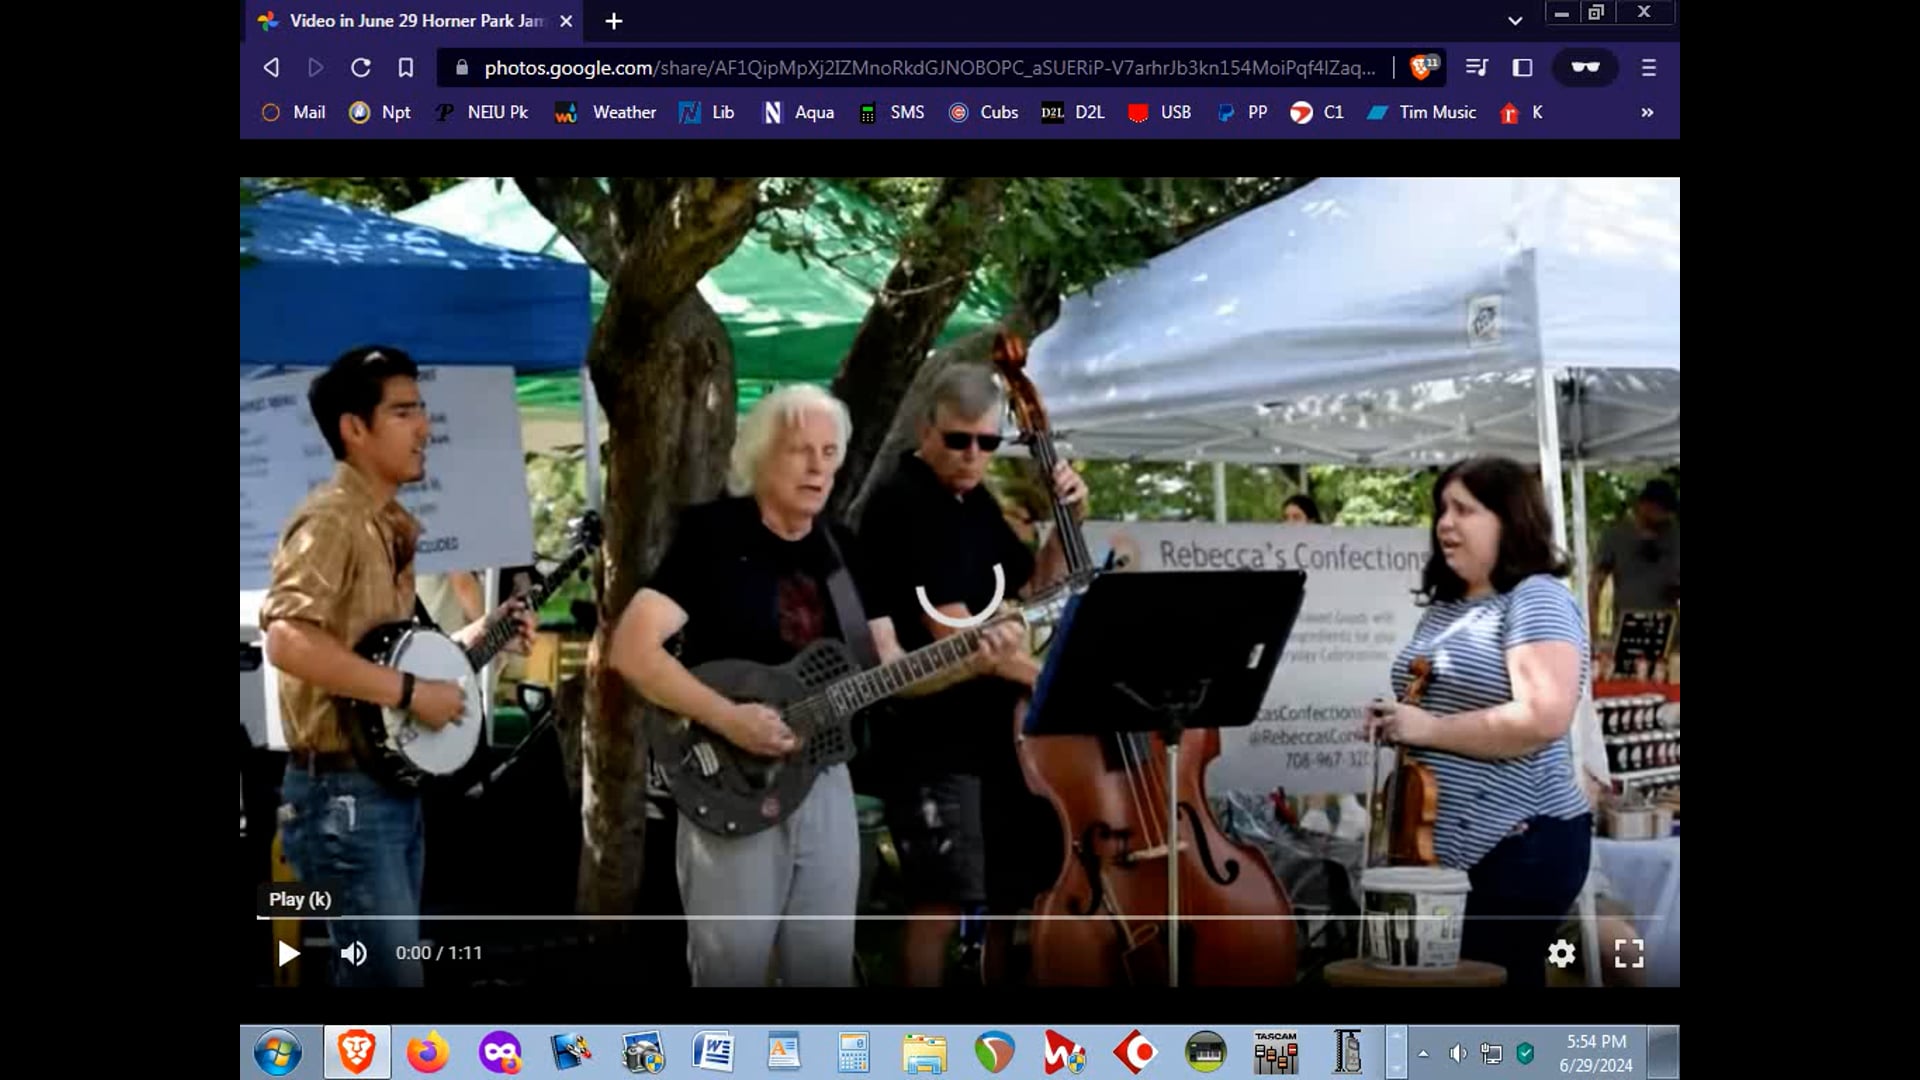This screenshot has width=1920, height=1080.
Task: Open the Cubs bookmark
Action: pyautogui.click(x=983, y=112)
